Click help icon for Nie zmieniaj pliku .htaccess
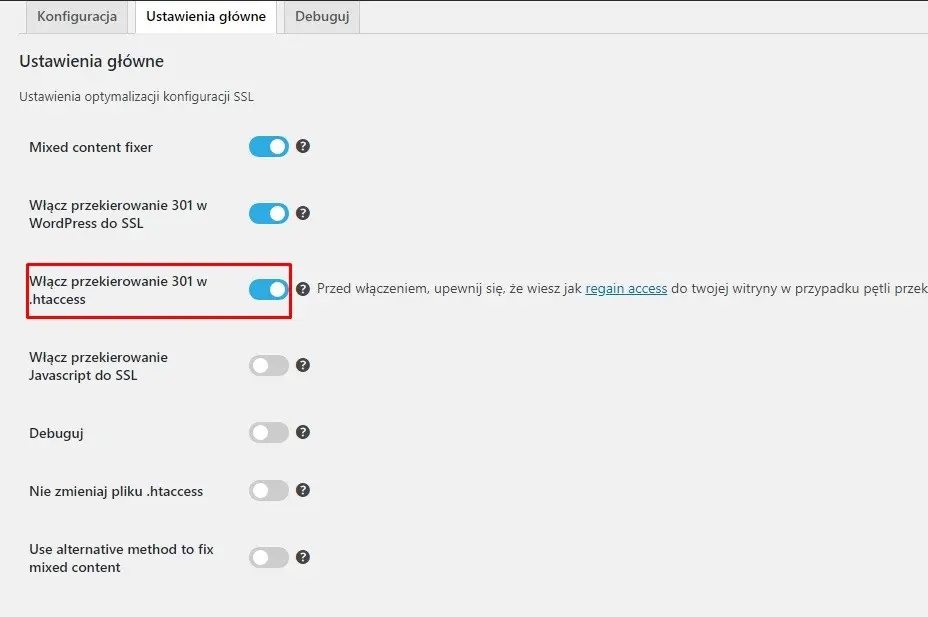The image size is (928, 617). [x=303, y=490]
